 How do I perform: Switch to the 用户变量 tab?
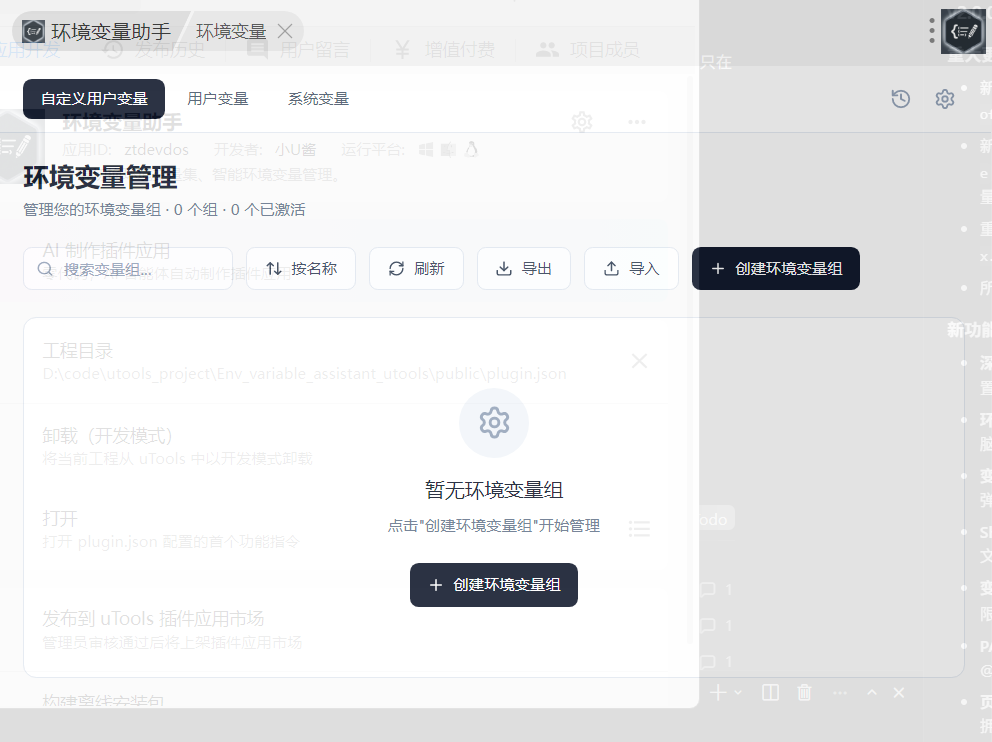point(218,99)
